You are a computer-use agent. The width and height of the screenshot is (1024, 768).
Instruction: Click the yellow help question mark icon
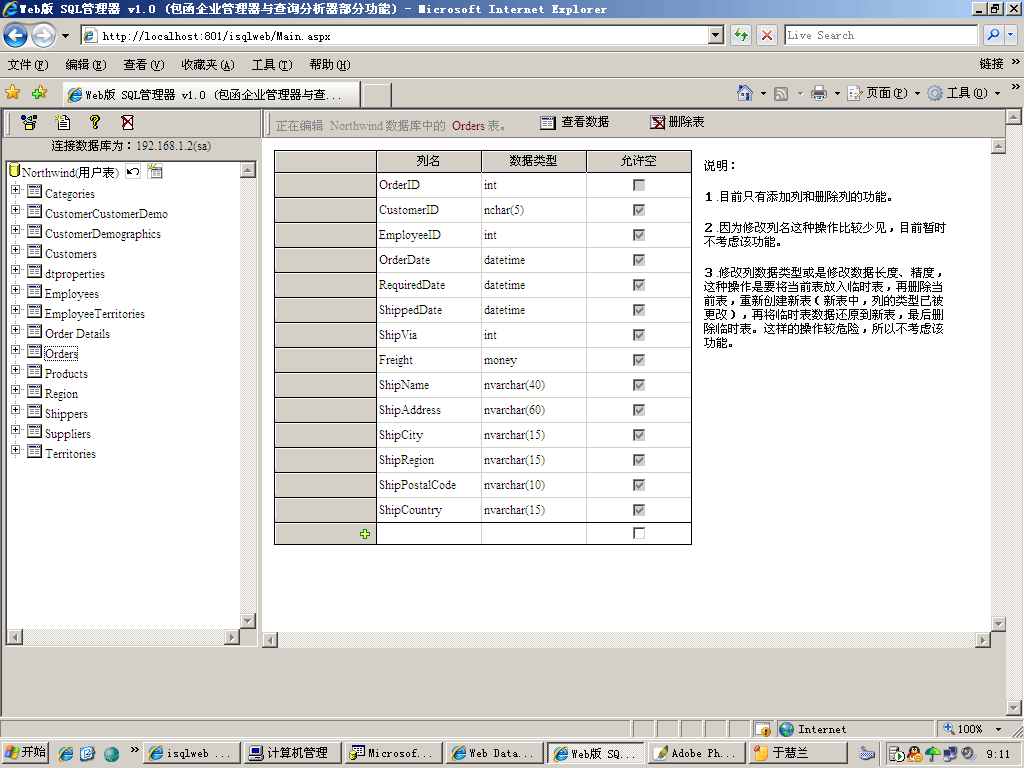(95, 122)
